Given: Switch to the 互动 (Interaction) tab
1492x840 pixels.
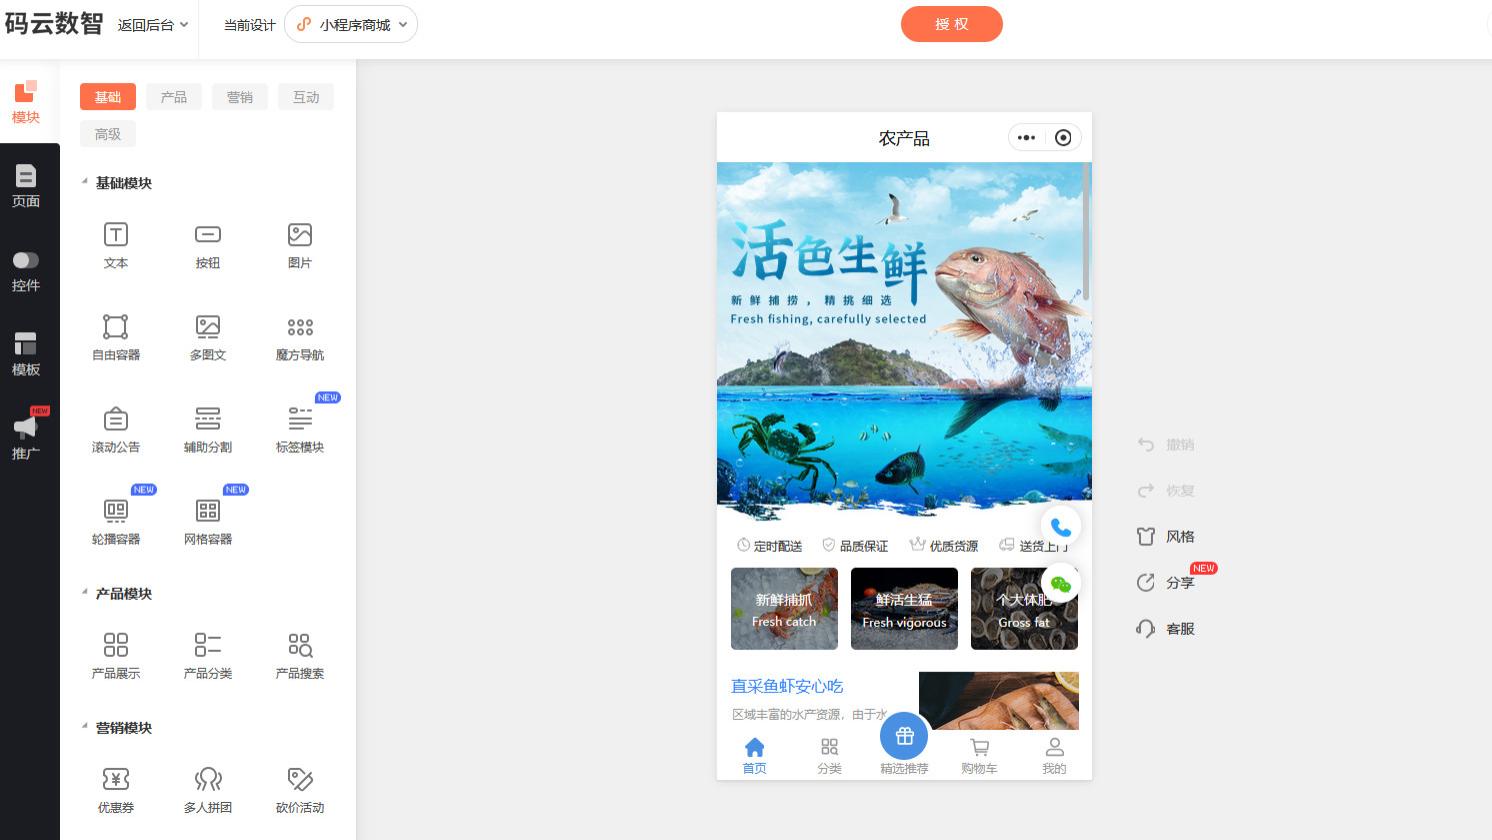Looking at the screenshot, I should (306, 97).
